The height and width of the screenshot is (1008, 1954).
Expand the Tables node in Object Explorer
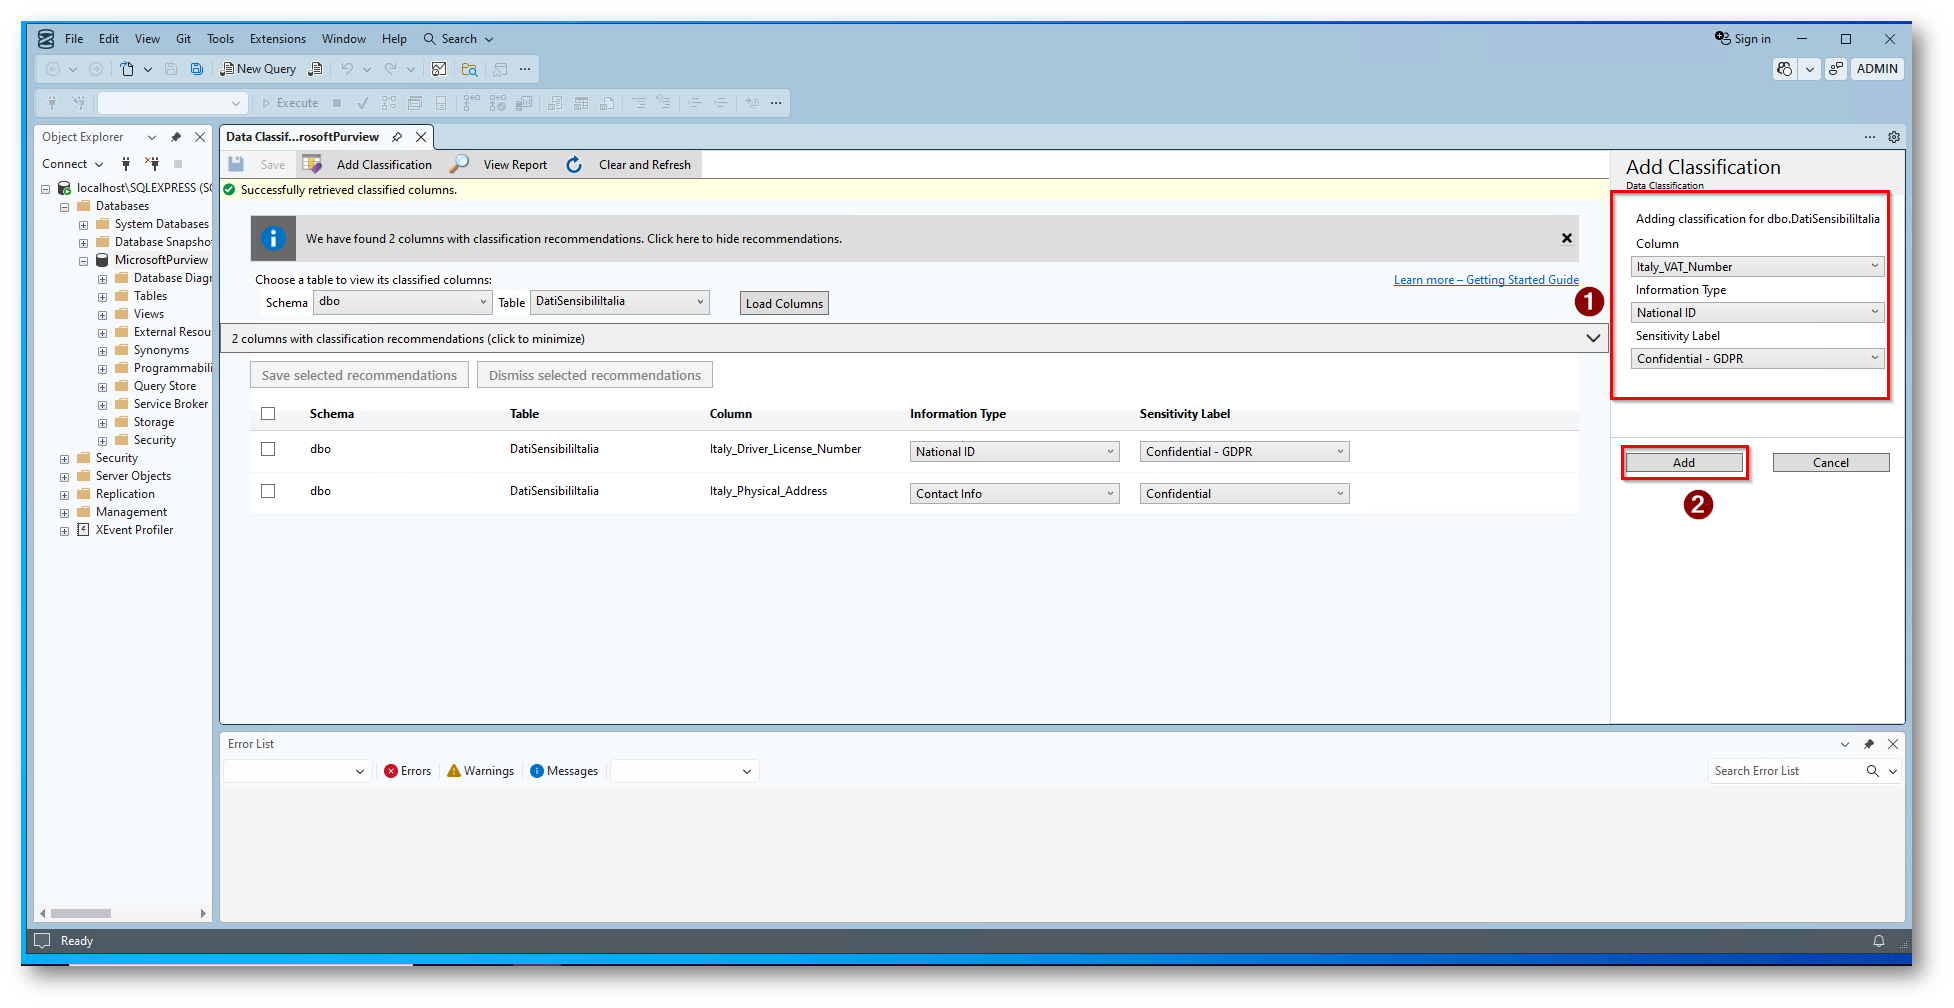click(x=102, y=296)
